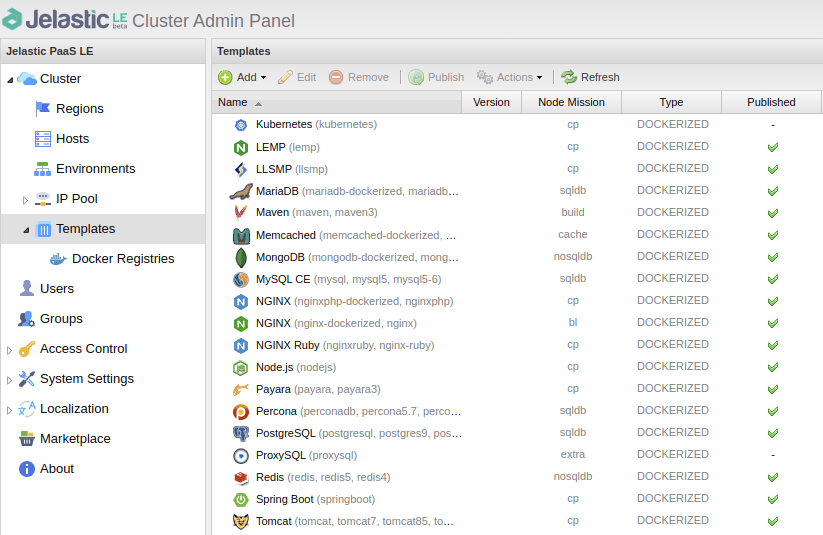Open the Actions dropdown menu
The image size is (823, 535).
(509, 78)
